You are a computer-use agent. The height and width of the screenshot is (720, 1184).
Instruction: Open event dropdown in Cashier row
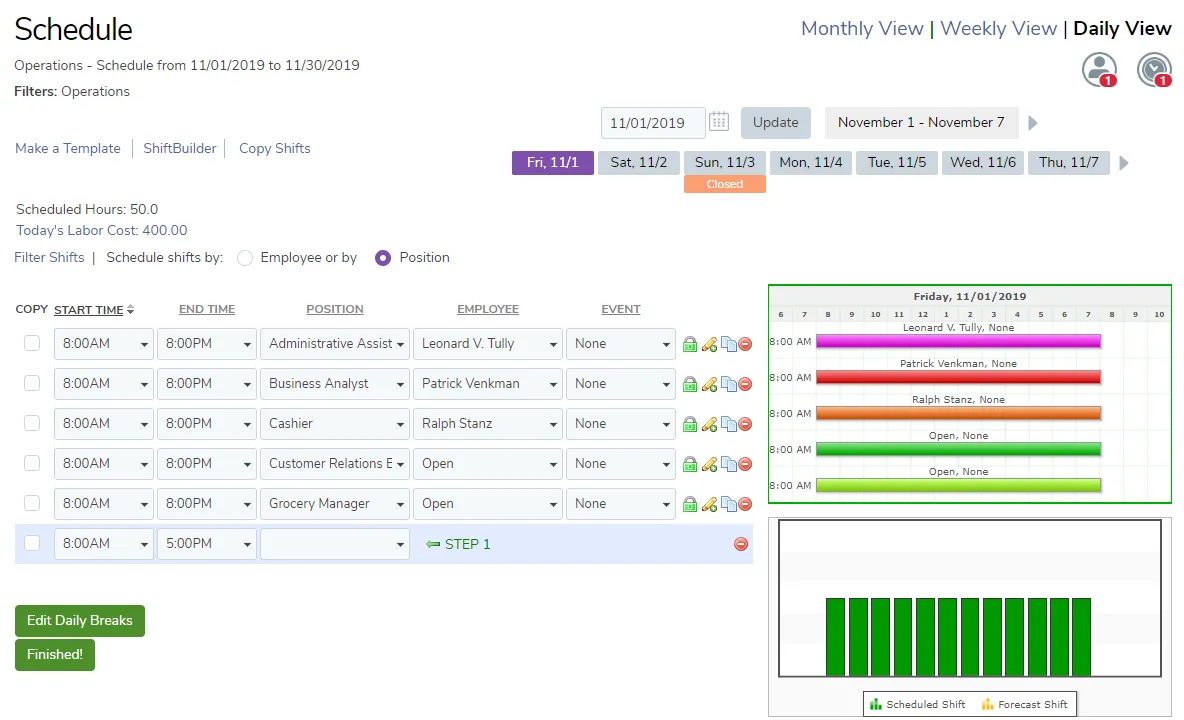pos(620,423)
